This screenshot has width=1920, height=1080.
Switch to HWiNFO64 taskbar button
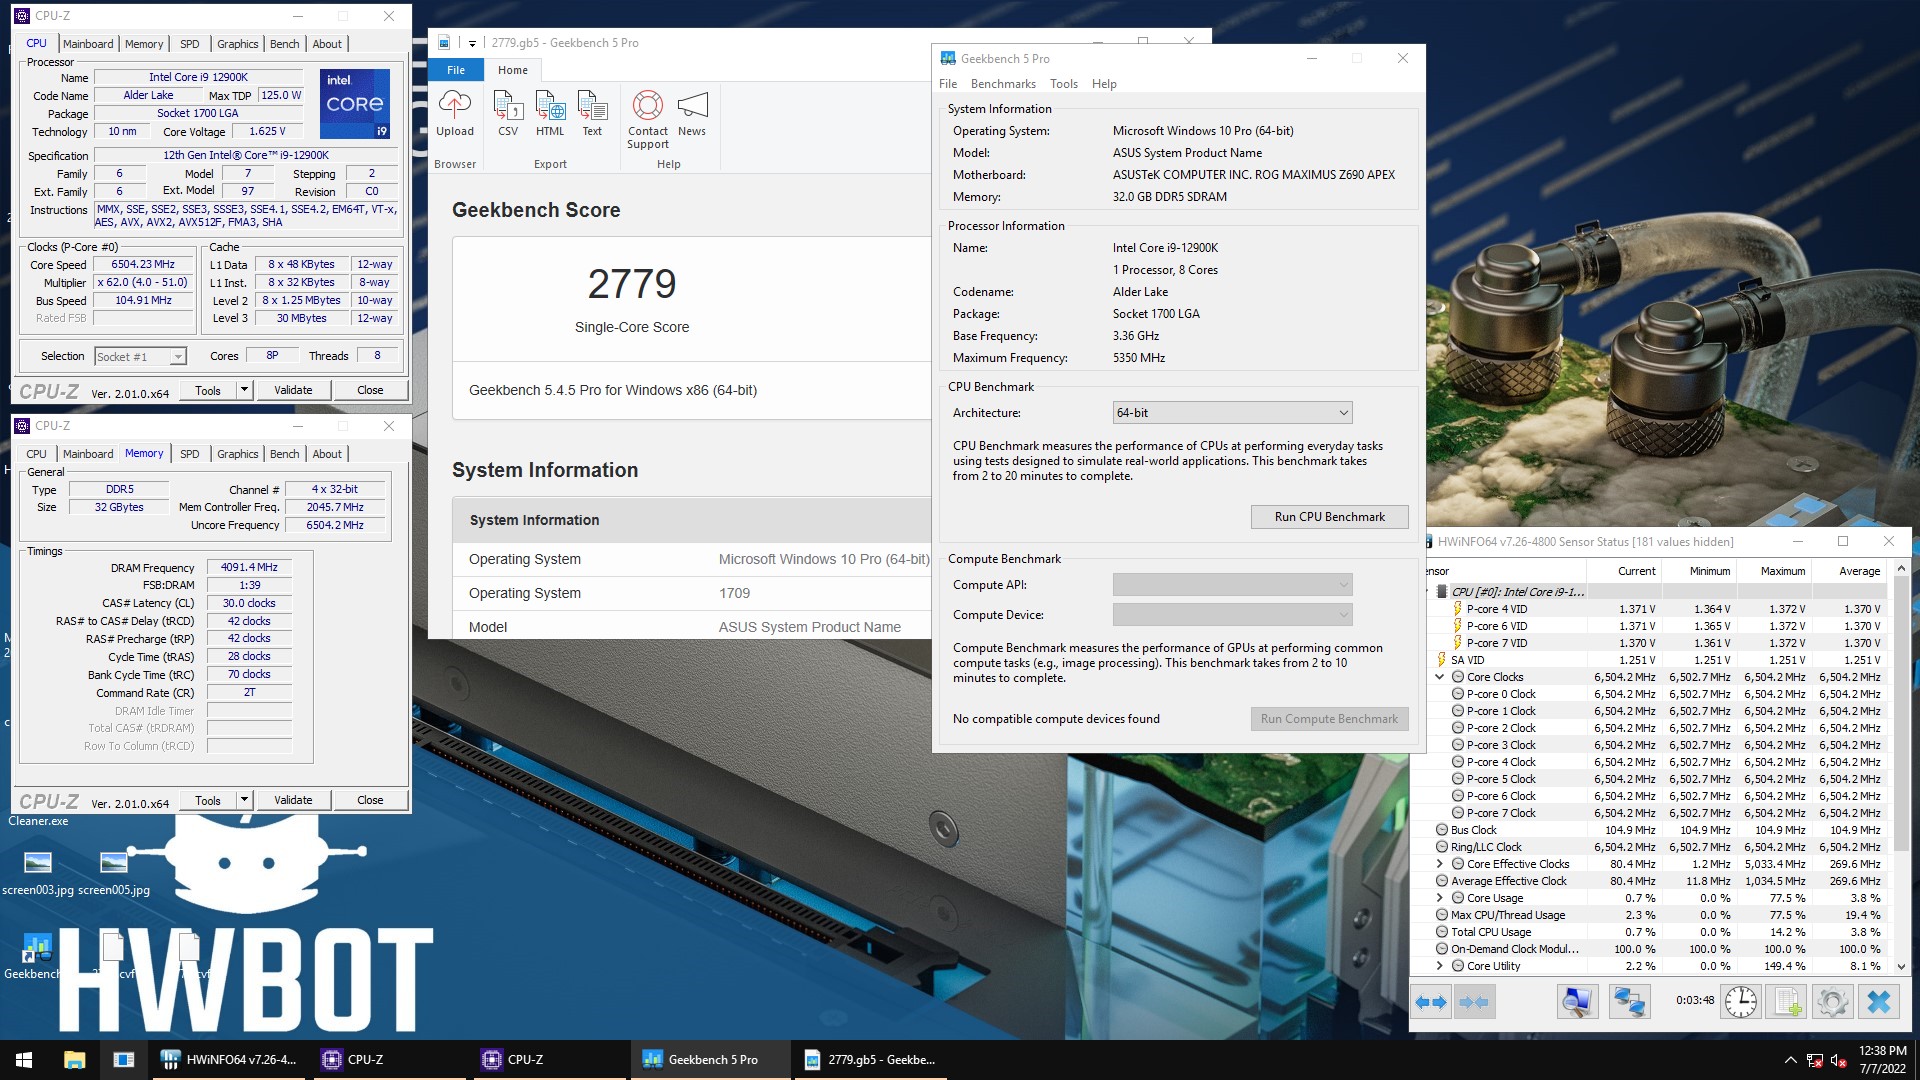point(229,1060)
